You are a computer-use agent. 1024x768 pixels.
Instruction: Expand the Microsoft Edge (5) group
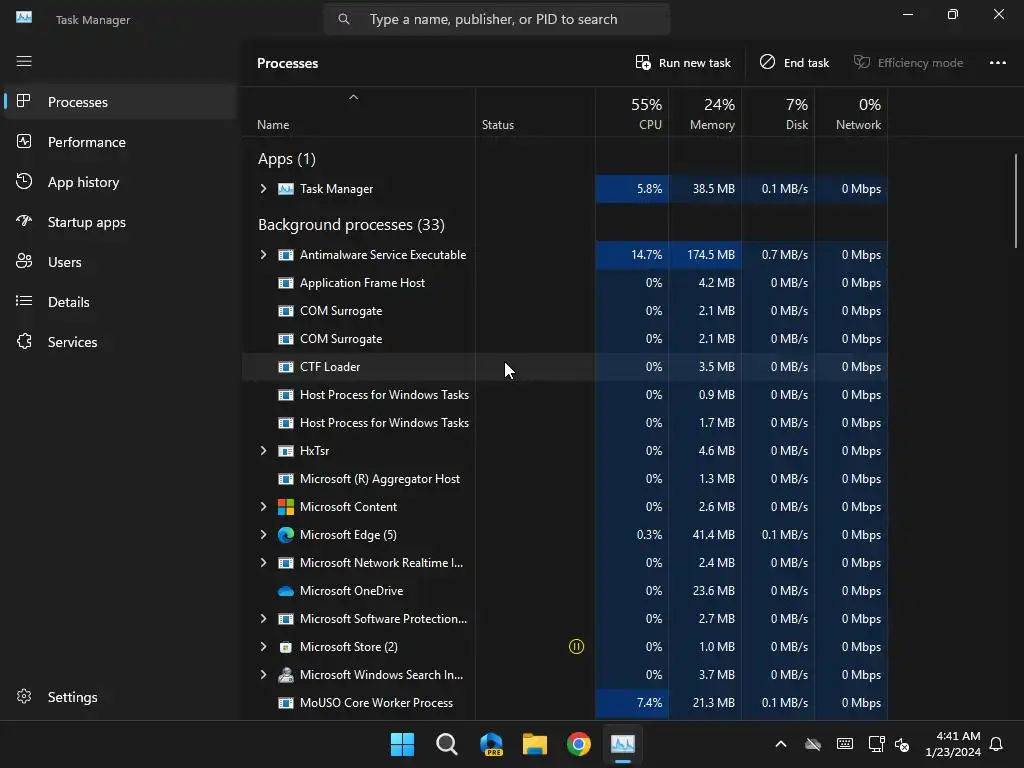tap(263, 535)
